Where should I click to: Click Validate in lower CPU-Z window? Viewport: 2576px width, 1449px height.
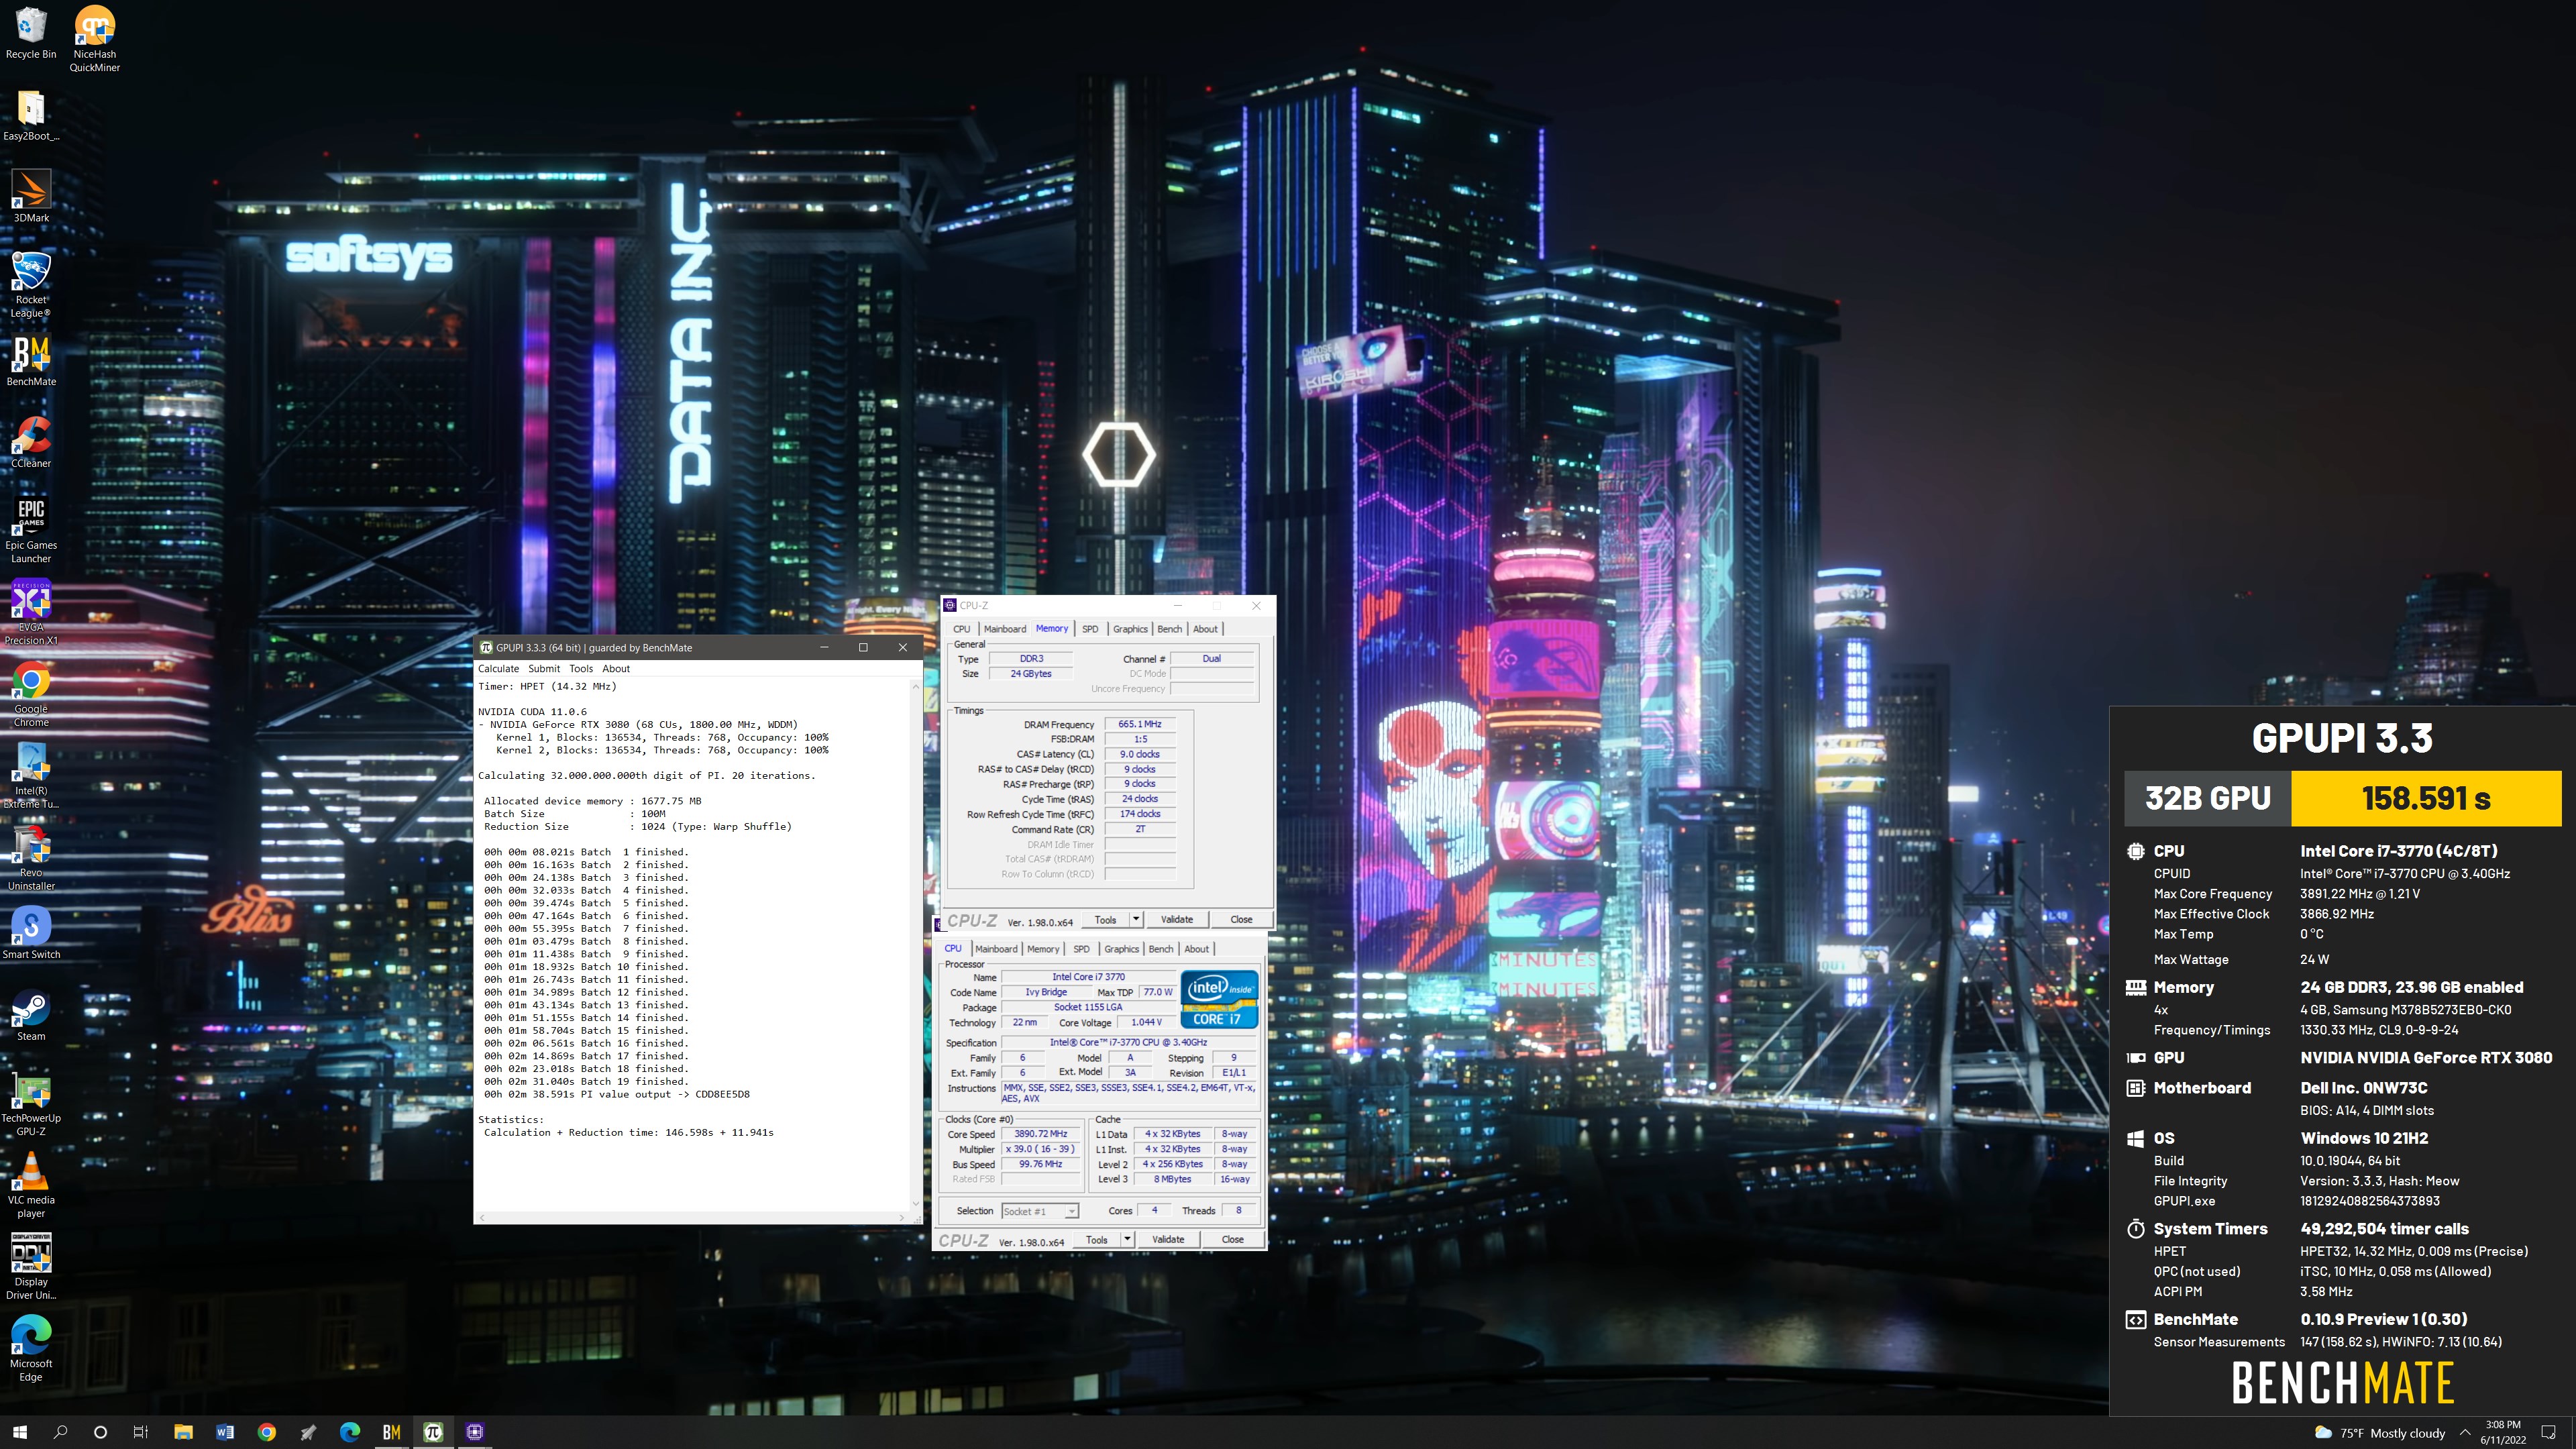pyautogui.click(x=1168, y=1239)
